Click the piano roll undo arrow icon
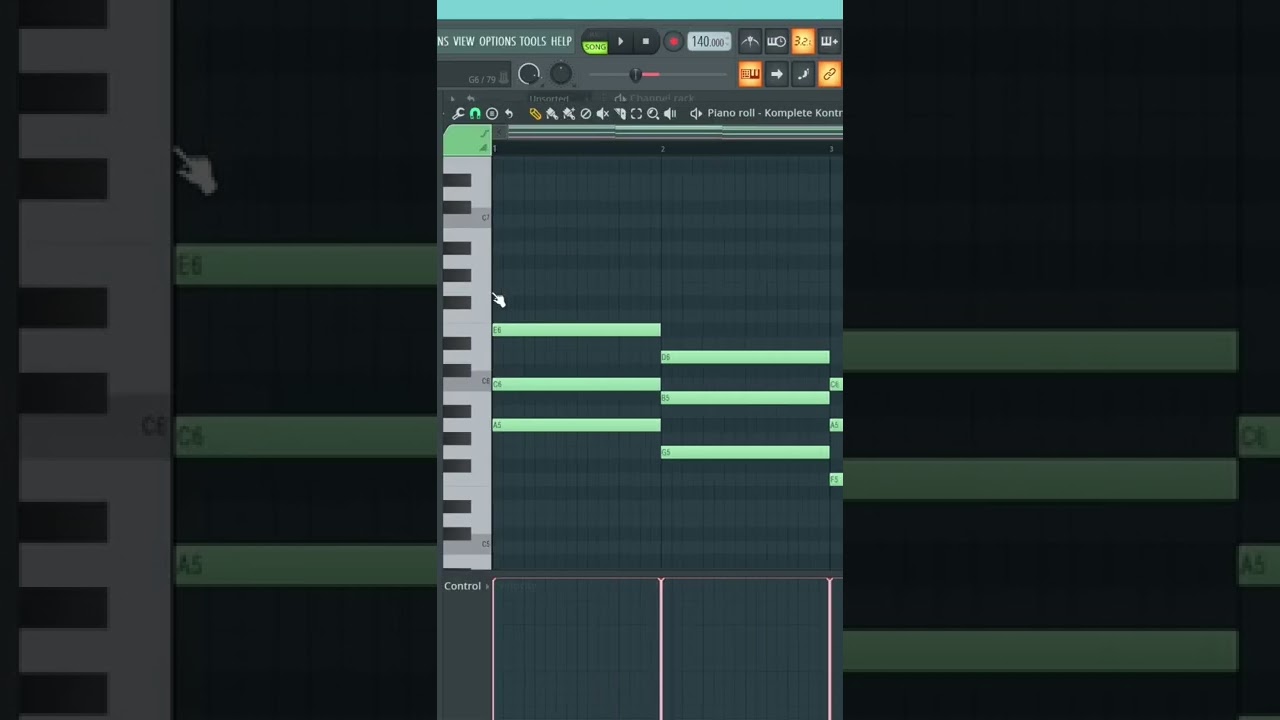Image resolution: width=1280 pixels, height=720 pixels. (x=509, y=114)
